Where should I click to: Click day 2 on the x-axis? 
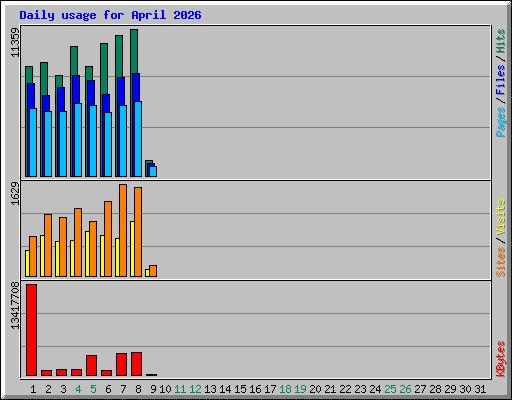tap(48, 389)
